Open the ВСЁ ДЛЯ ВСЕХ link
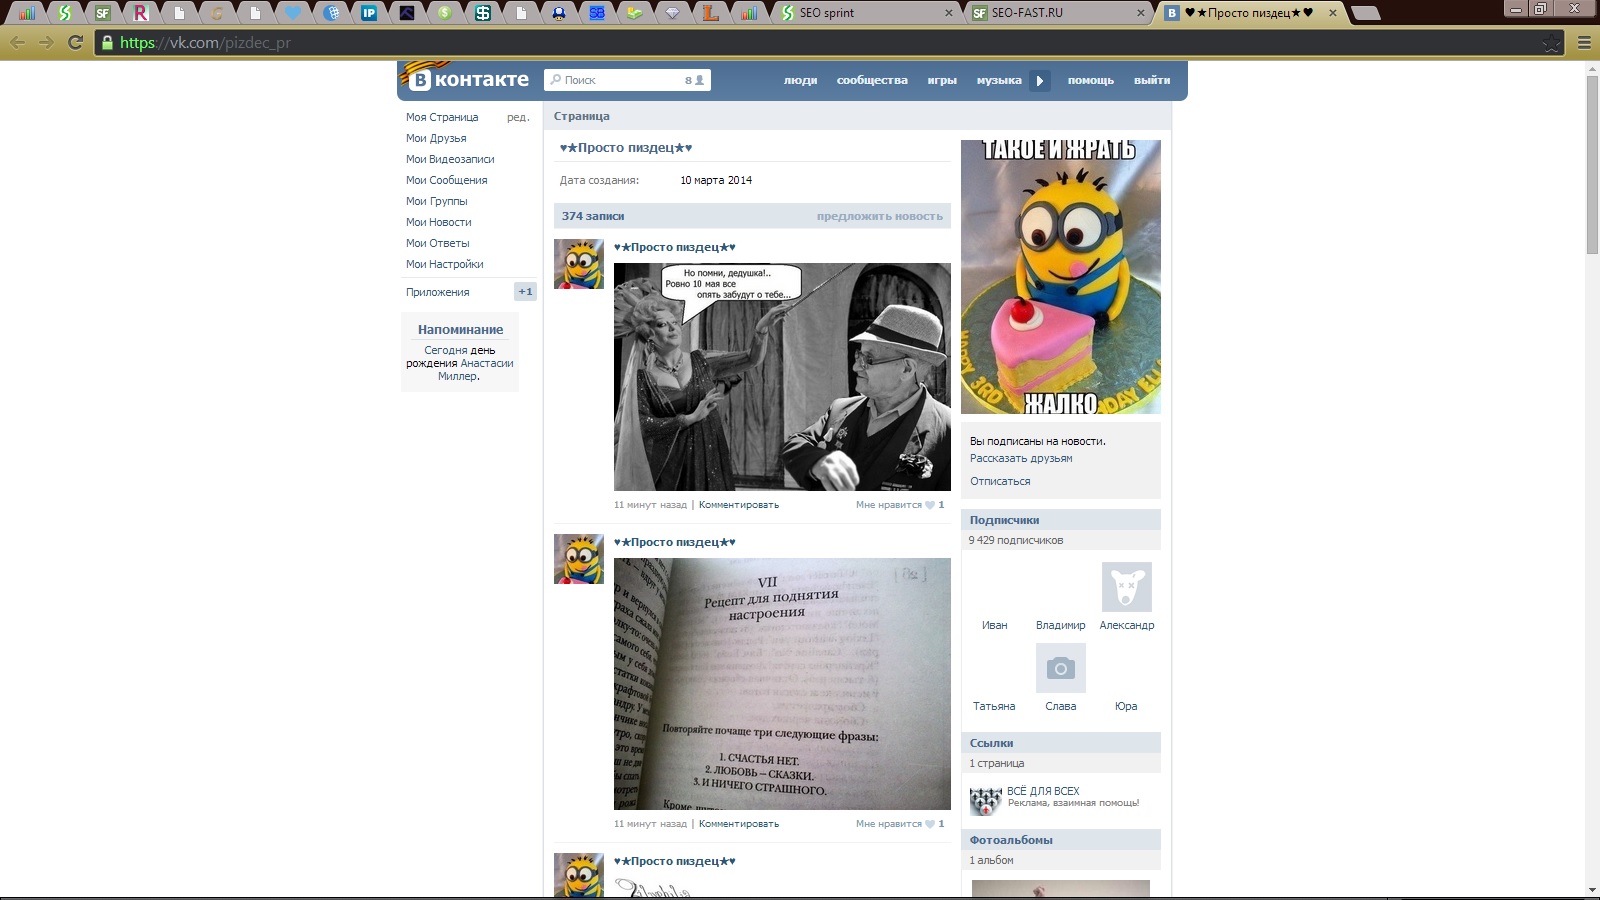 1043,791
